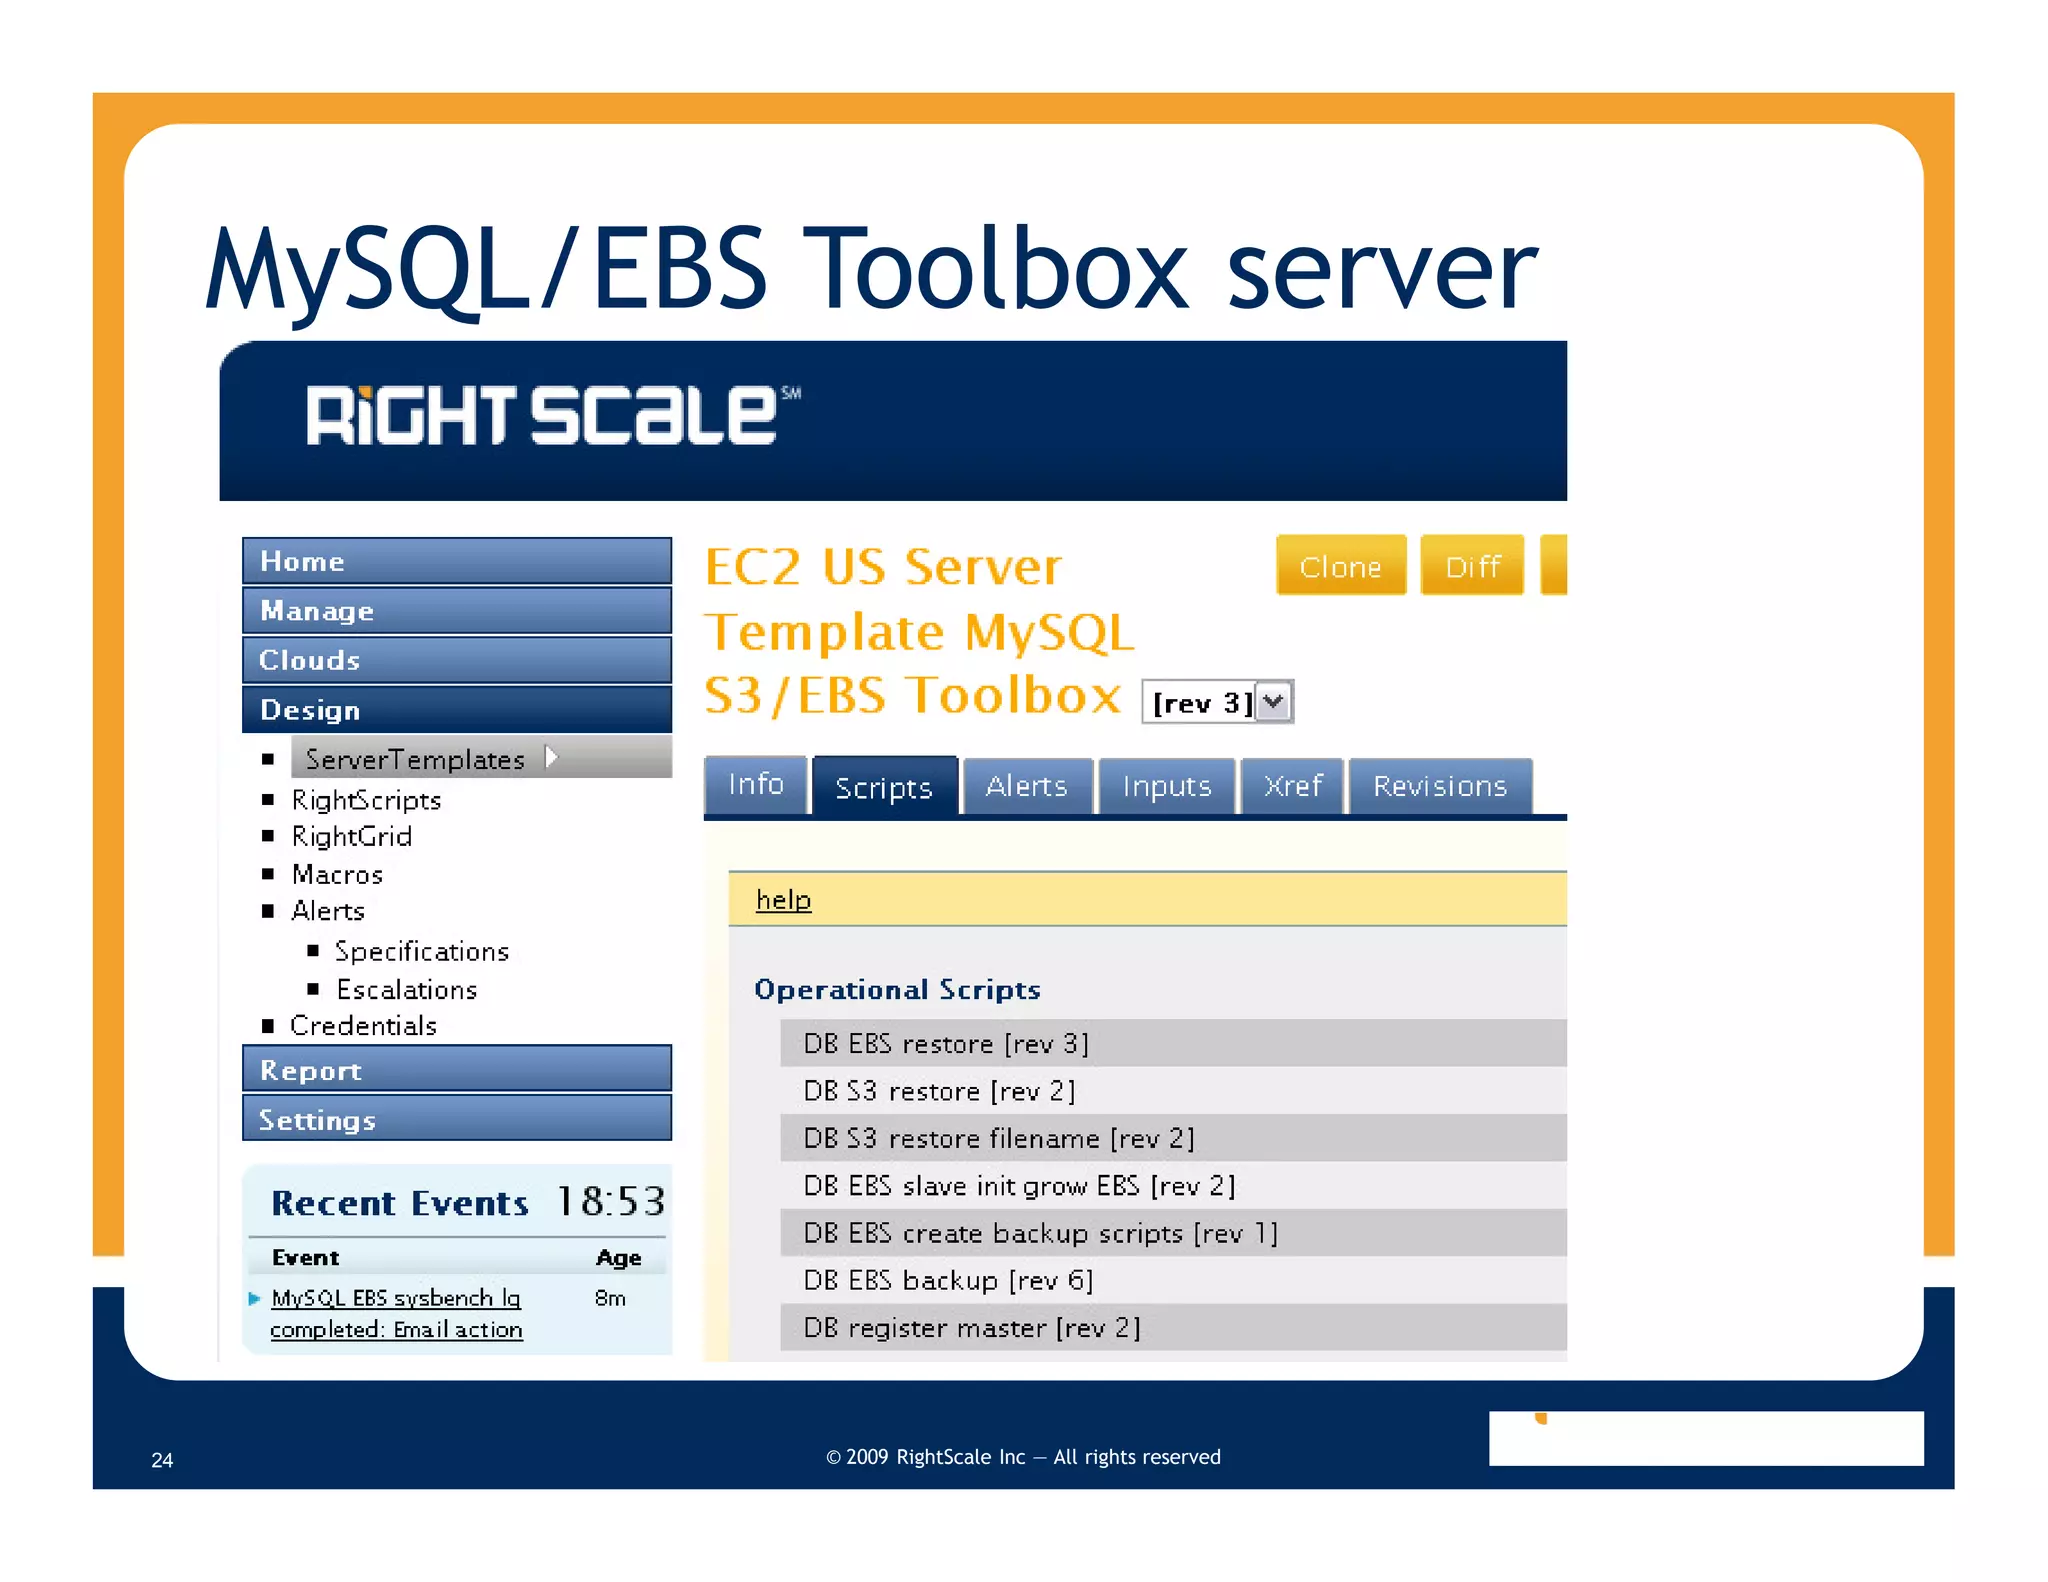
Task: Open the rev 3 revision dropdown
Action: pos(1218,702)
